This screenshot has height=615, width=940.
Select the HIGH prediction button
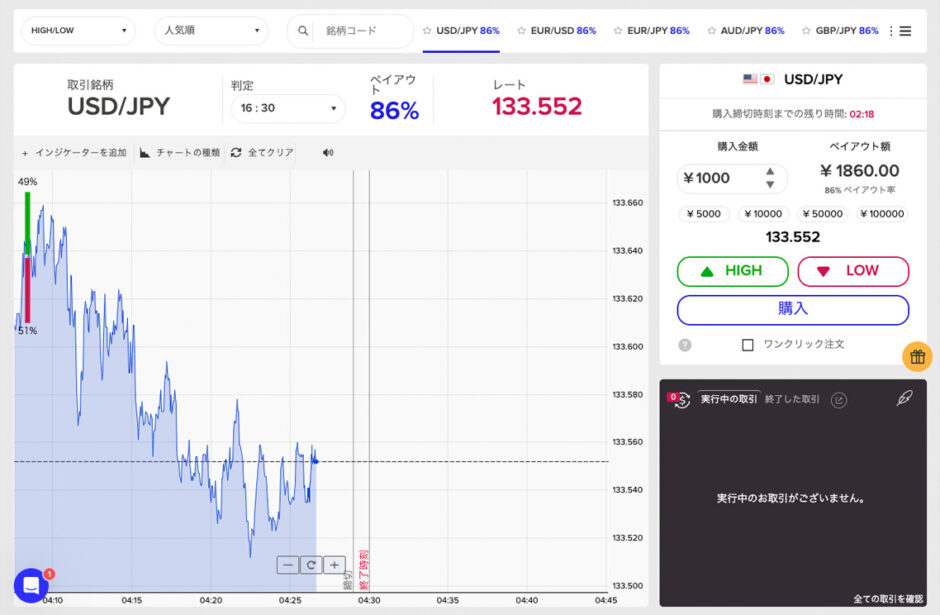(732, 271)
